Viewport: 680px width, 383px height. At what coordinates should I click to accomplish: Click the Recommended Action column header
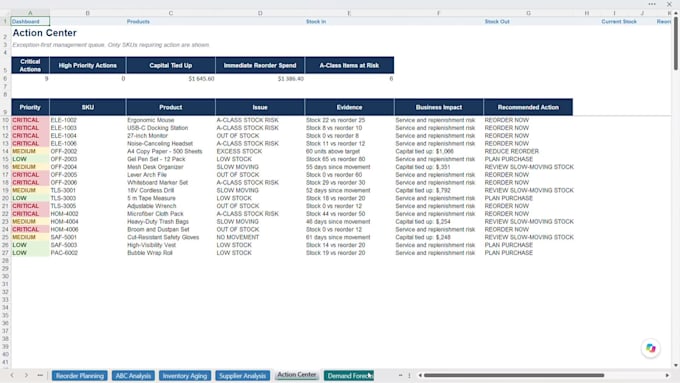point(528,107)
